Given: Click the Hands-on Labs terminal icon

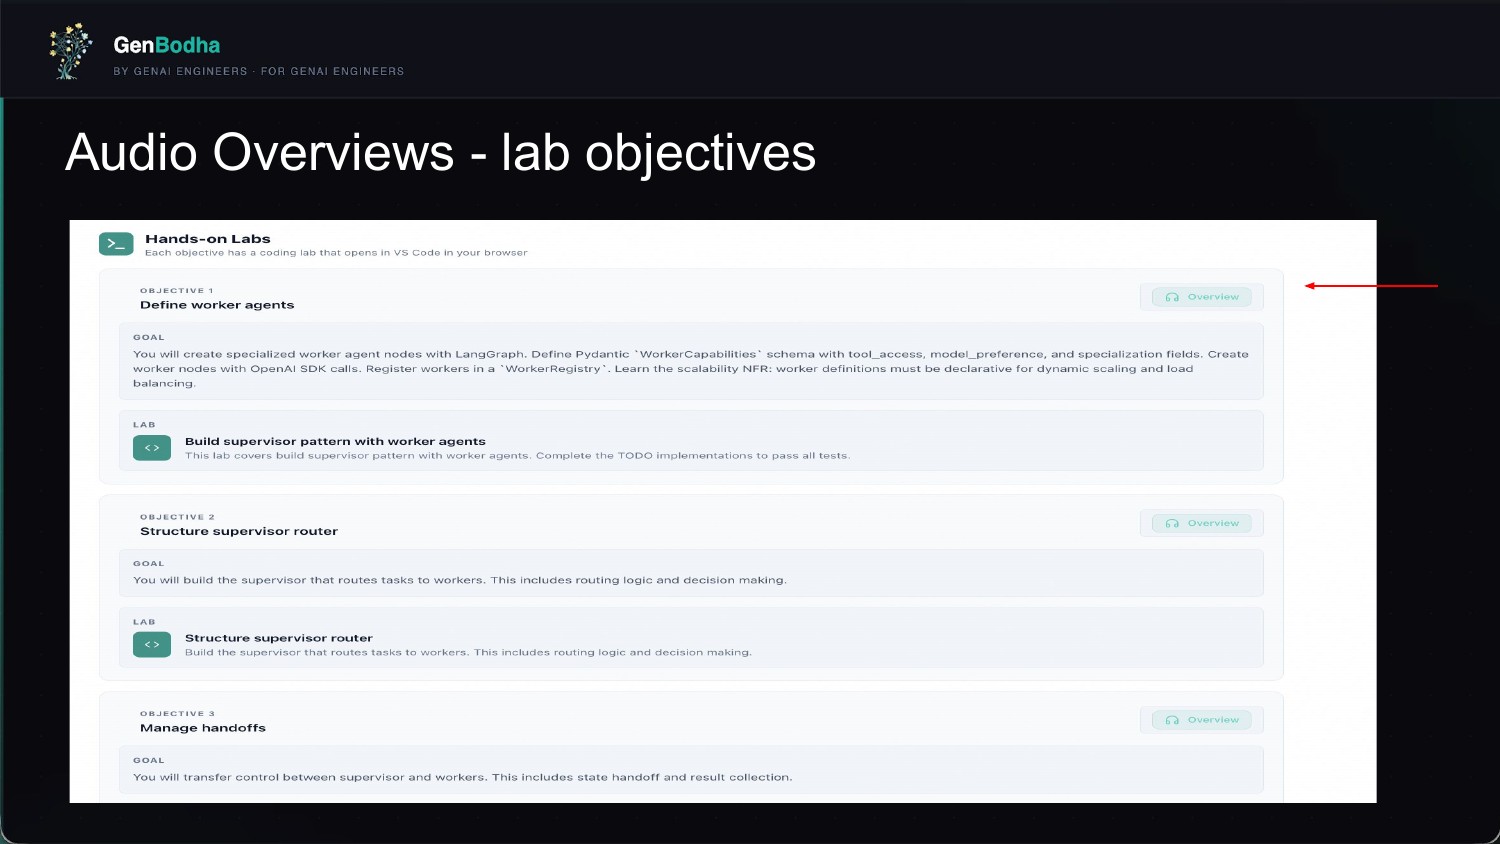Looking at the screenshot, I should 116,244.
